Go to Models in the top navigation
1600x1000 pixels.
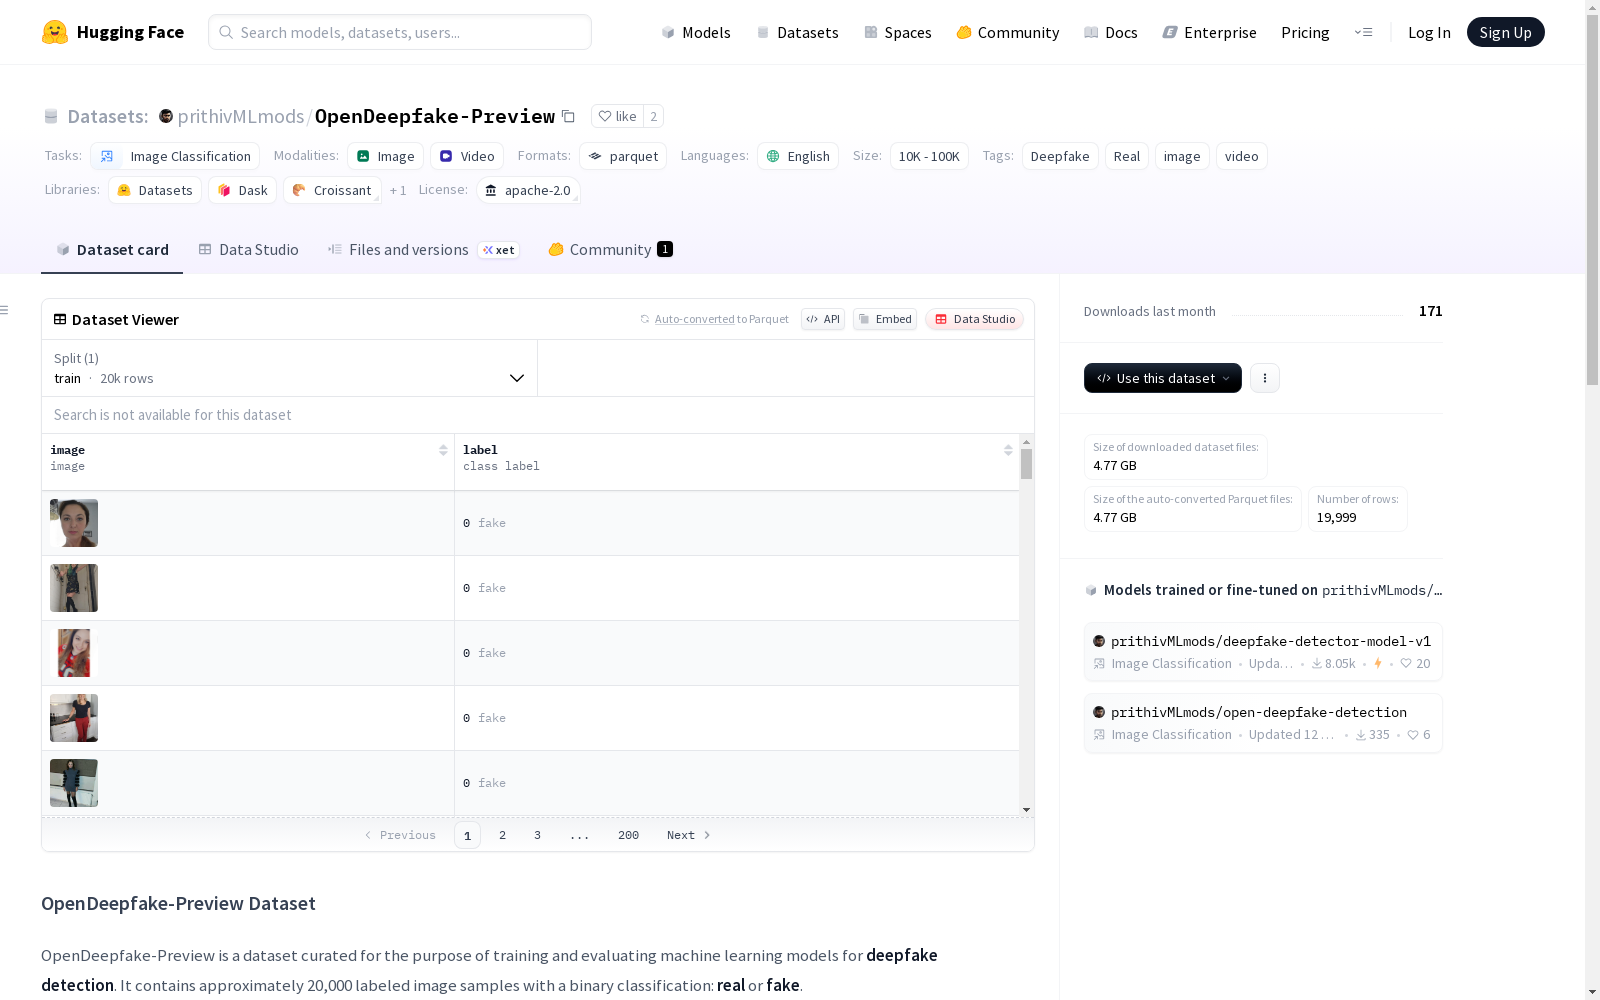tap(696, 32)
